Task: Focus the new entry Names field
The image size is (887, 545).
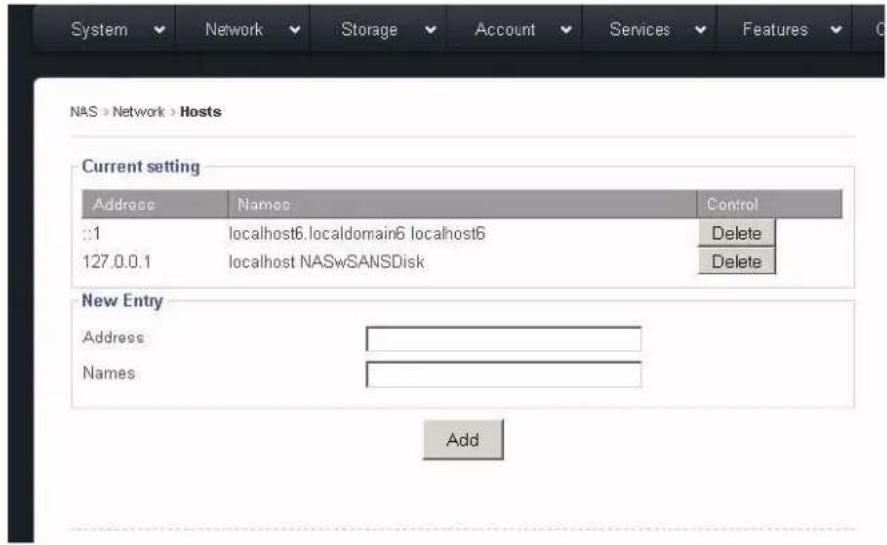Action: tap(503, 374)
